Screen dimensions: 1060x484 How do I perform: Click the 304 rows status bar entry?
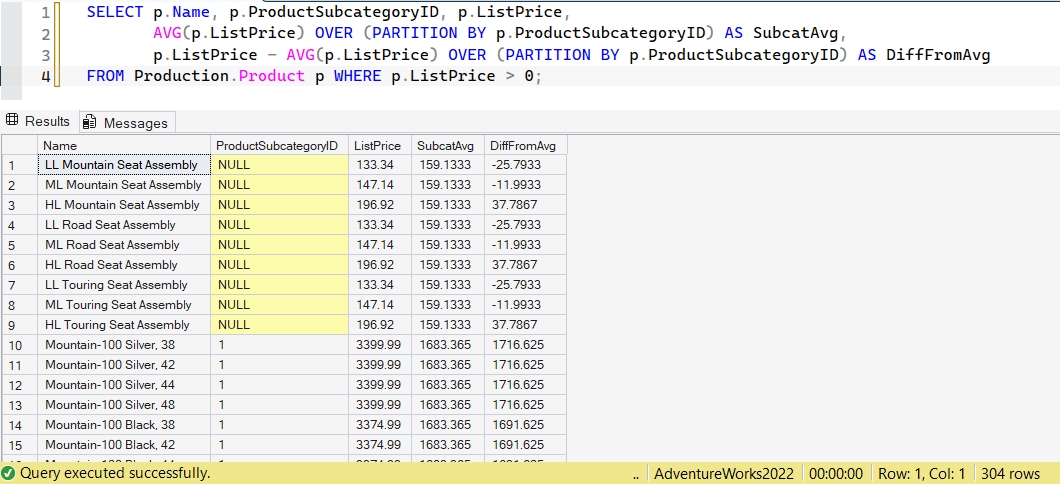tap(1011, 474)
